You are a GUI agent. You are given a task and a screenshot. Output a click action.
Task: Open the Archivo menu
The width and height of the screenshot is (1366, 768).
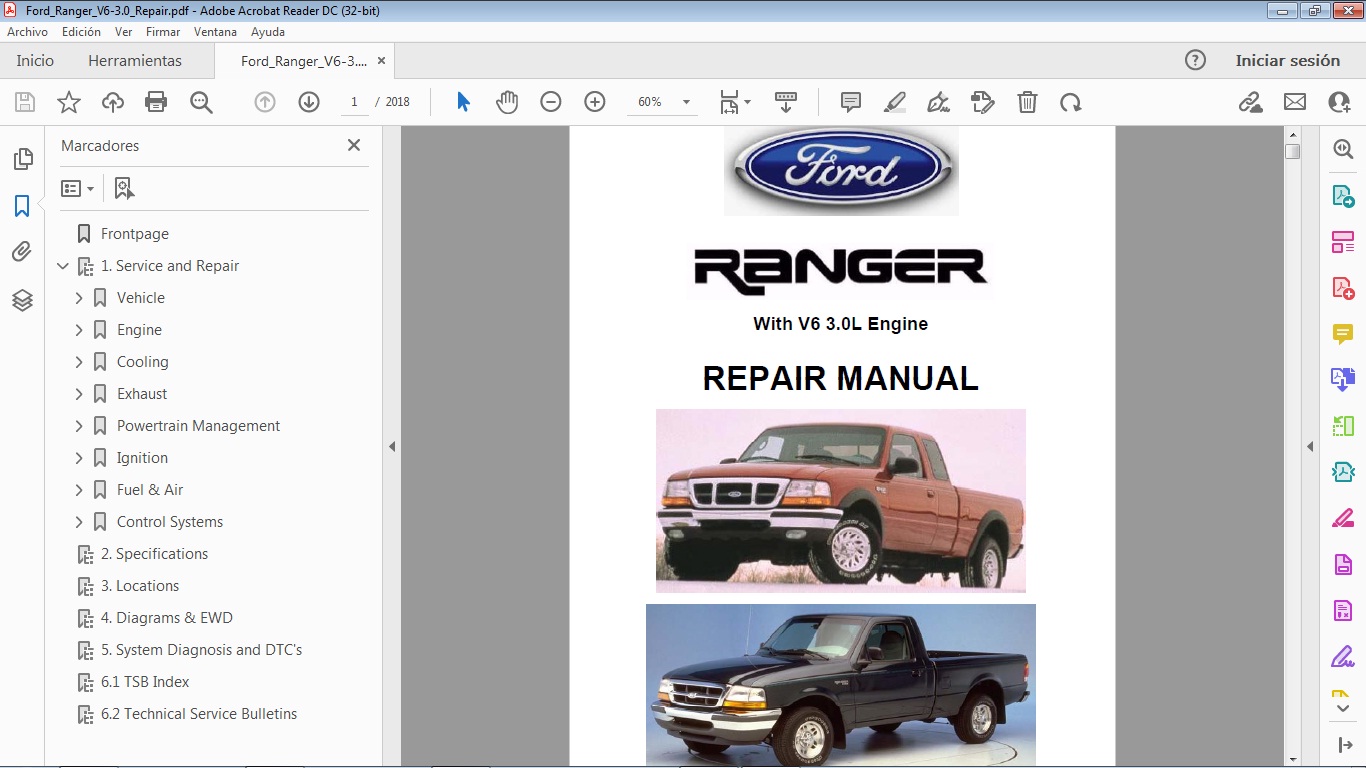click(x=27, y=31)
